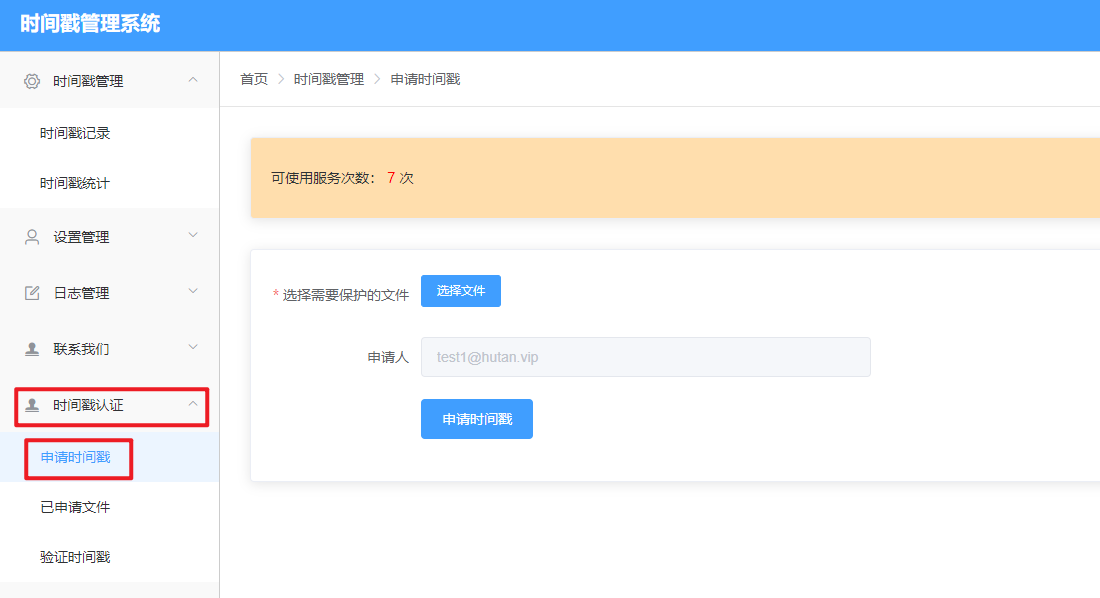The image size is (1100, 598).
Task: Click the person icon beside 联系我们
Action: click(32, 349)
